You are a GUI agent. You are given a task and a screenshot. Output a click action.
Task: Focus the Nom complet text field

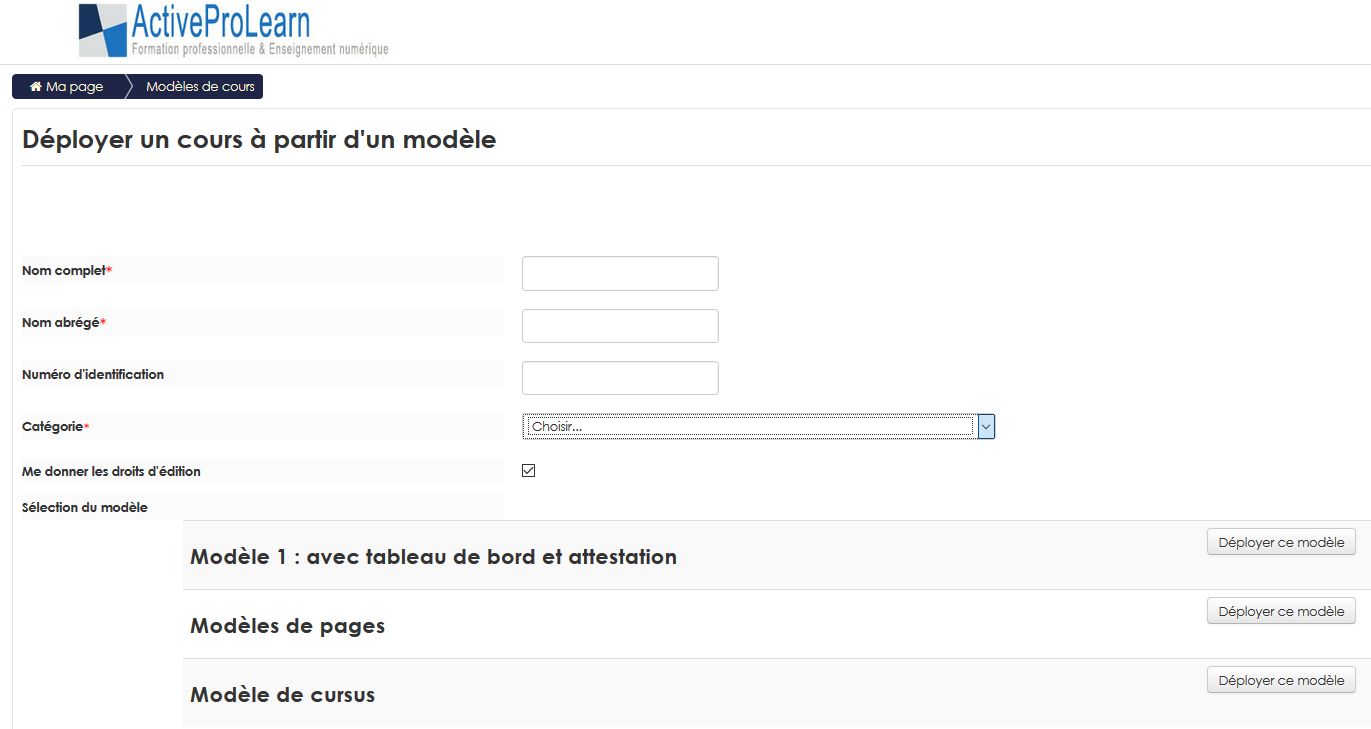tap(620, 273)
